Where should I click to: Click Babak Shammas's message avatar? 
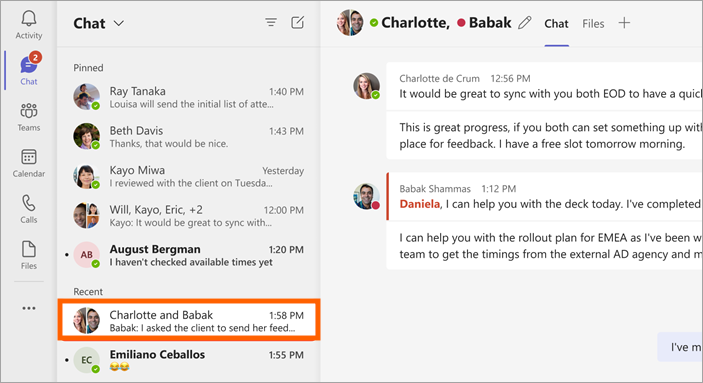366,196
